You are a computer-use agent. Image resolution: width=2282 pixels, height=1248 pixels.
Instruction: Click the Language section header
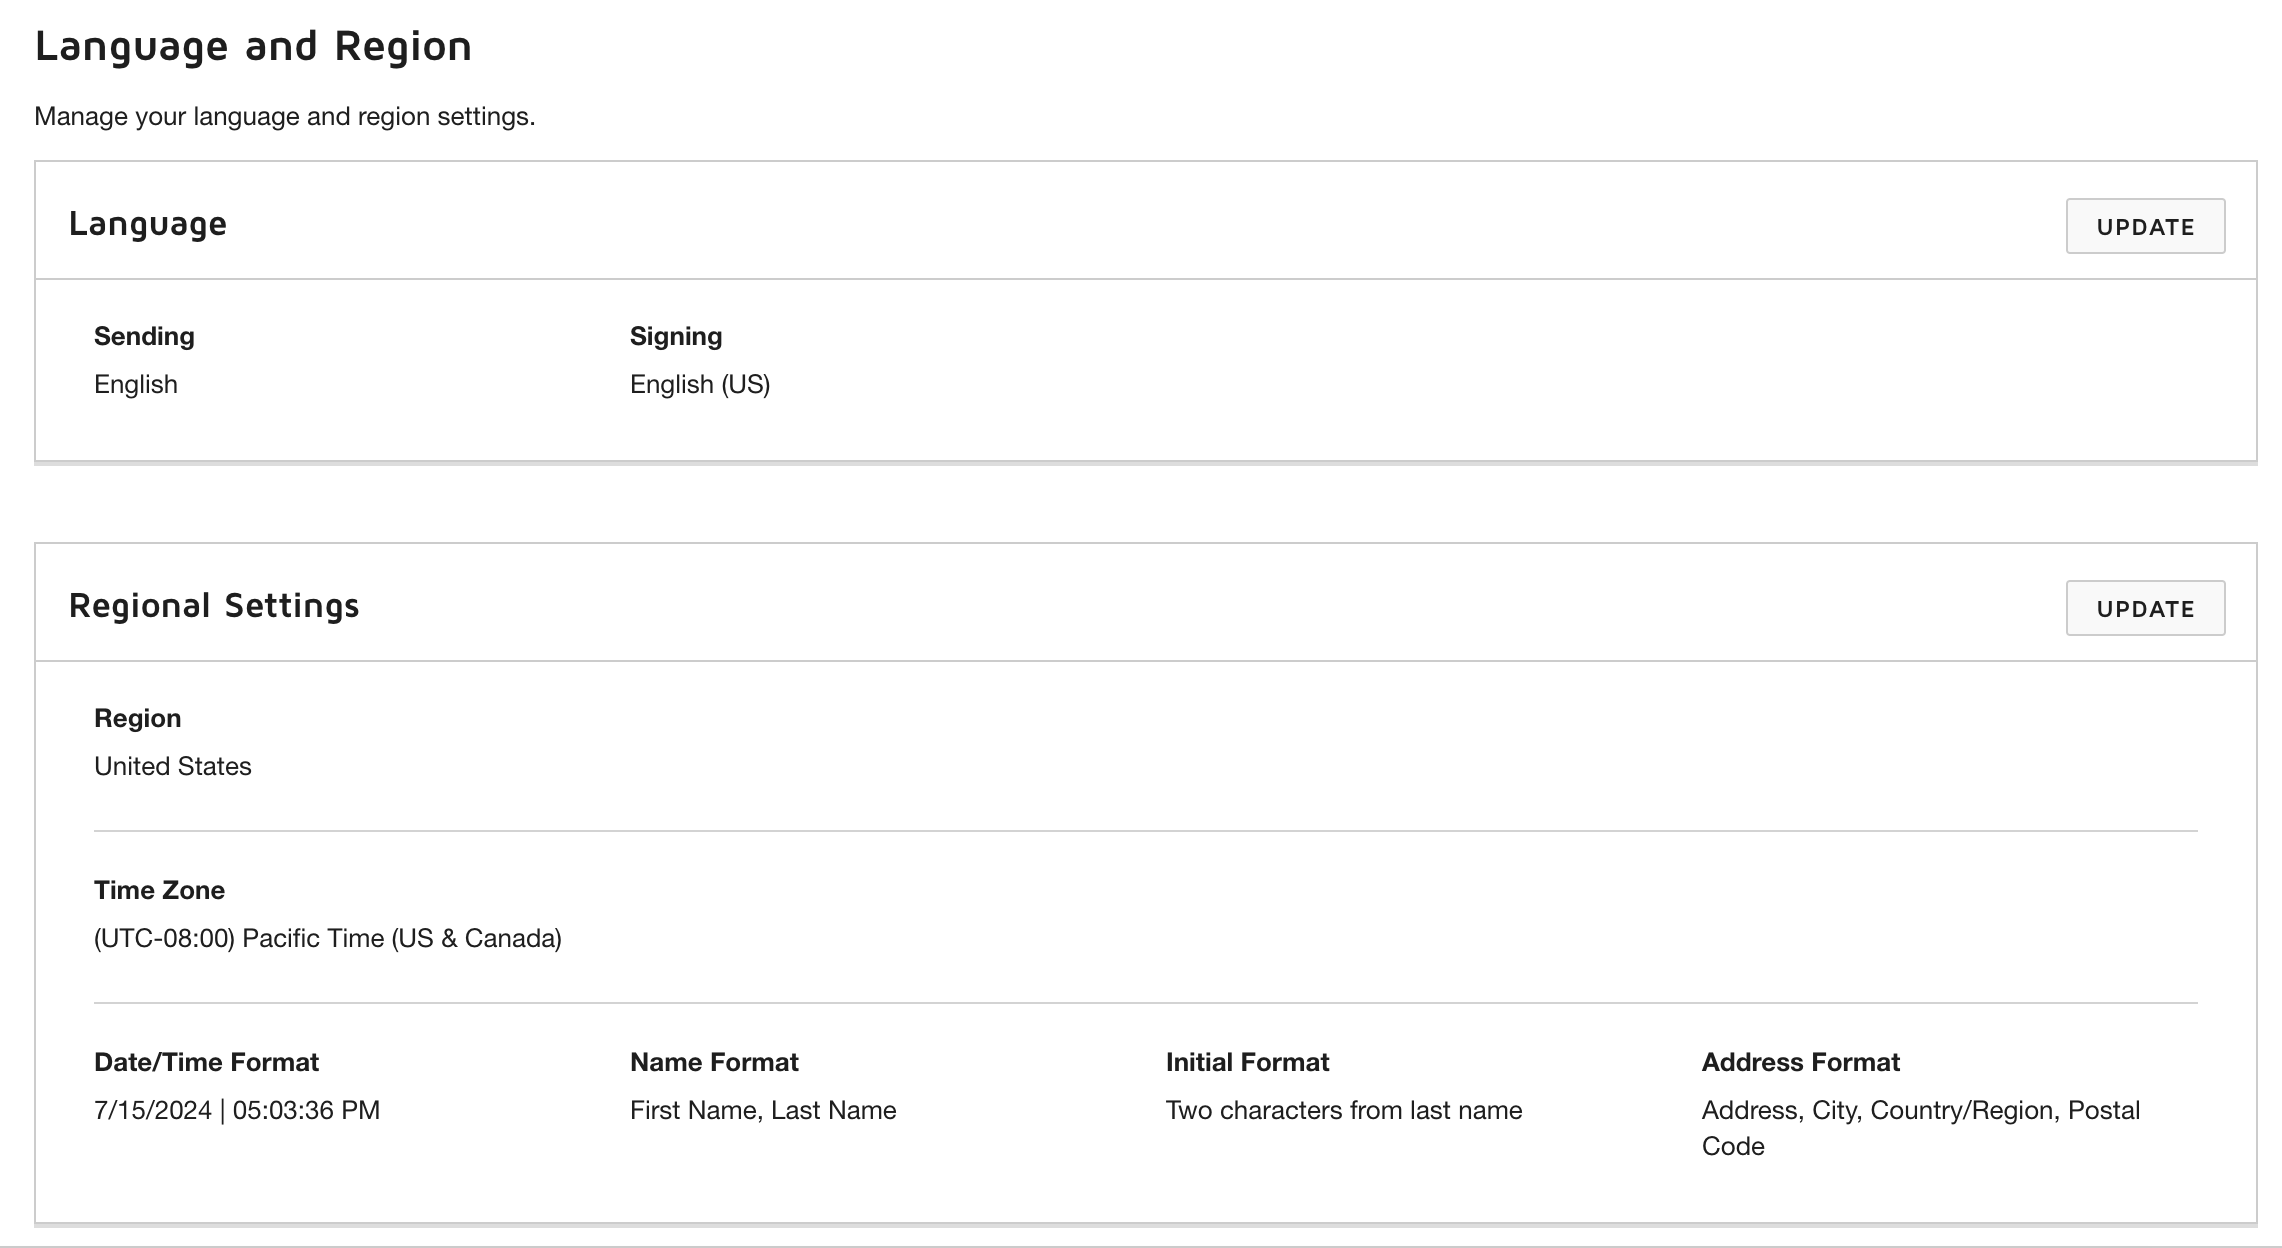point(147,223)
